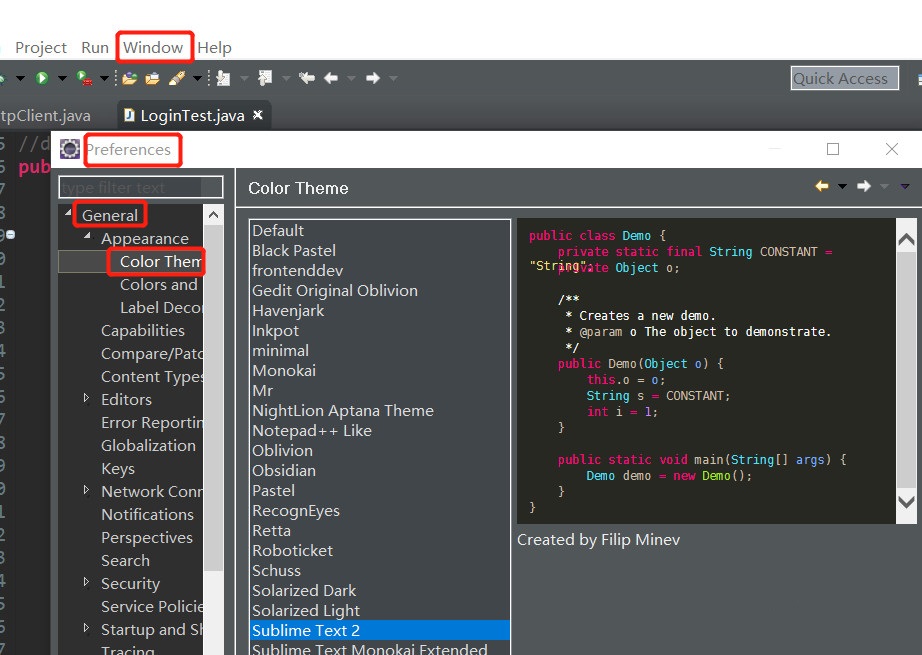Select Color Theme in preferences tree
The height and width of the screenshot is (655, 922).
[x=161, y=262]
